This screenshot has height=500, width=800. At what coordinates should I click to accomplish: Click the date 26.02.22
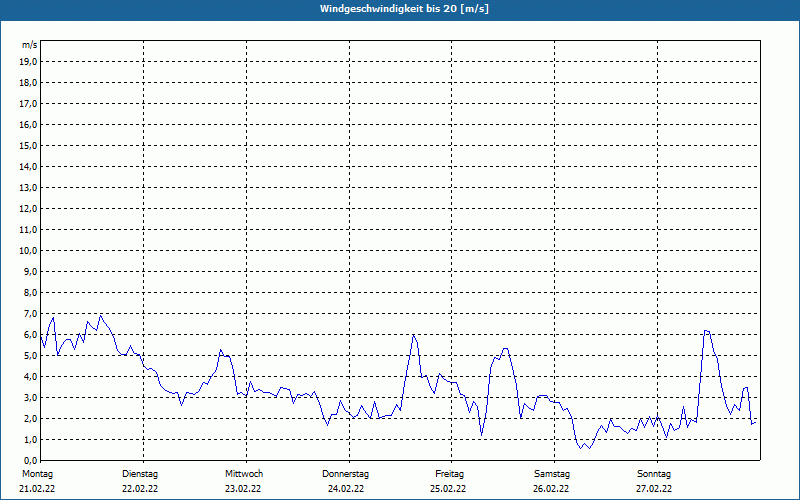[552, 489]
